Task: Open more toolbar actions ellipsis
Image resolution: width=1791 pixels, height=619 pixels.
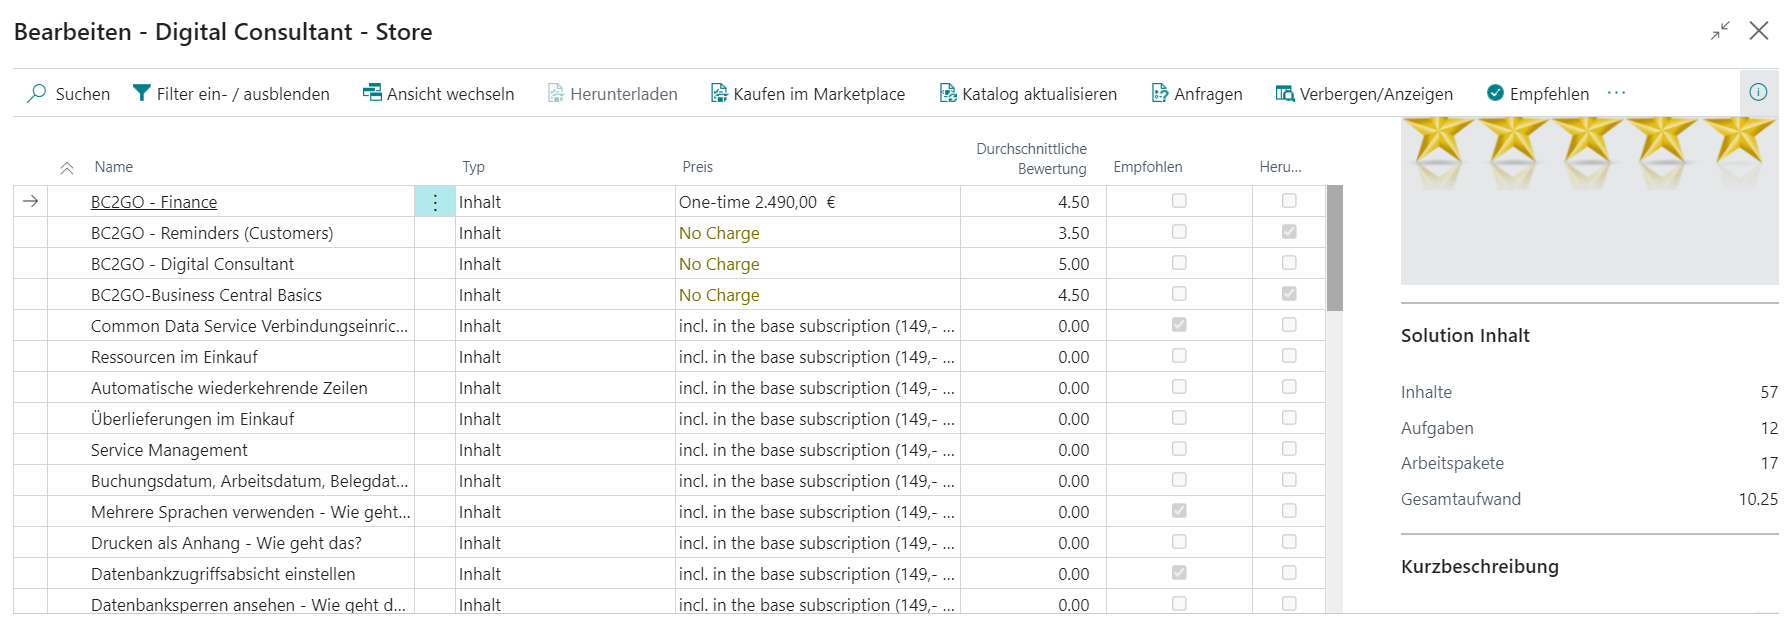Action: [1616, 93]
